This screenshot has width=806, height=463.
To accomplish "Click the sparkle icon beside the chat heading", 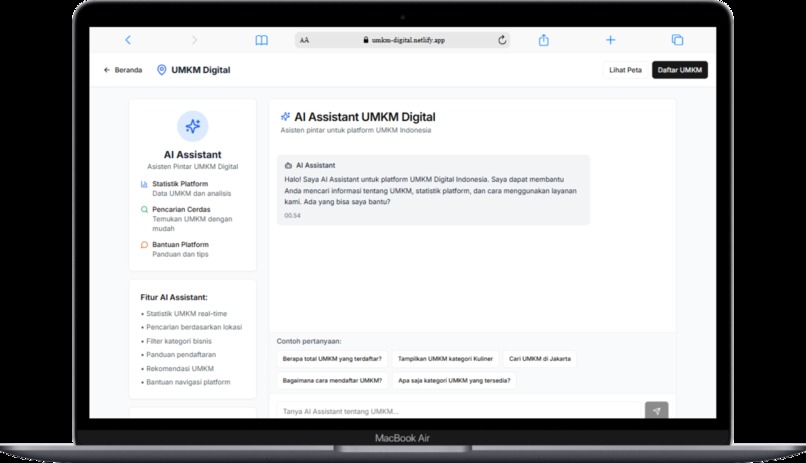I will click(285, 117).
